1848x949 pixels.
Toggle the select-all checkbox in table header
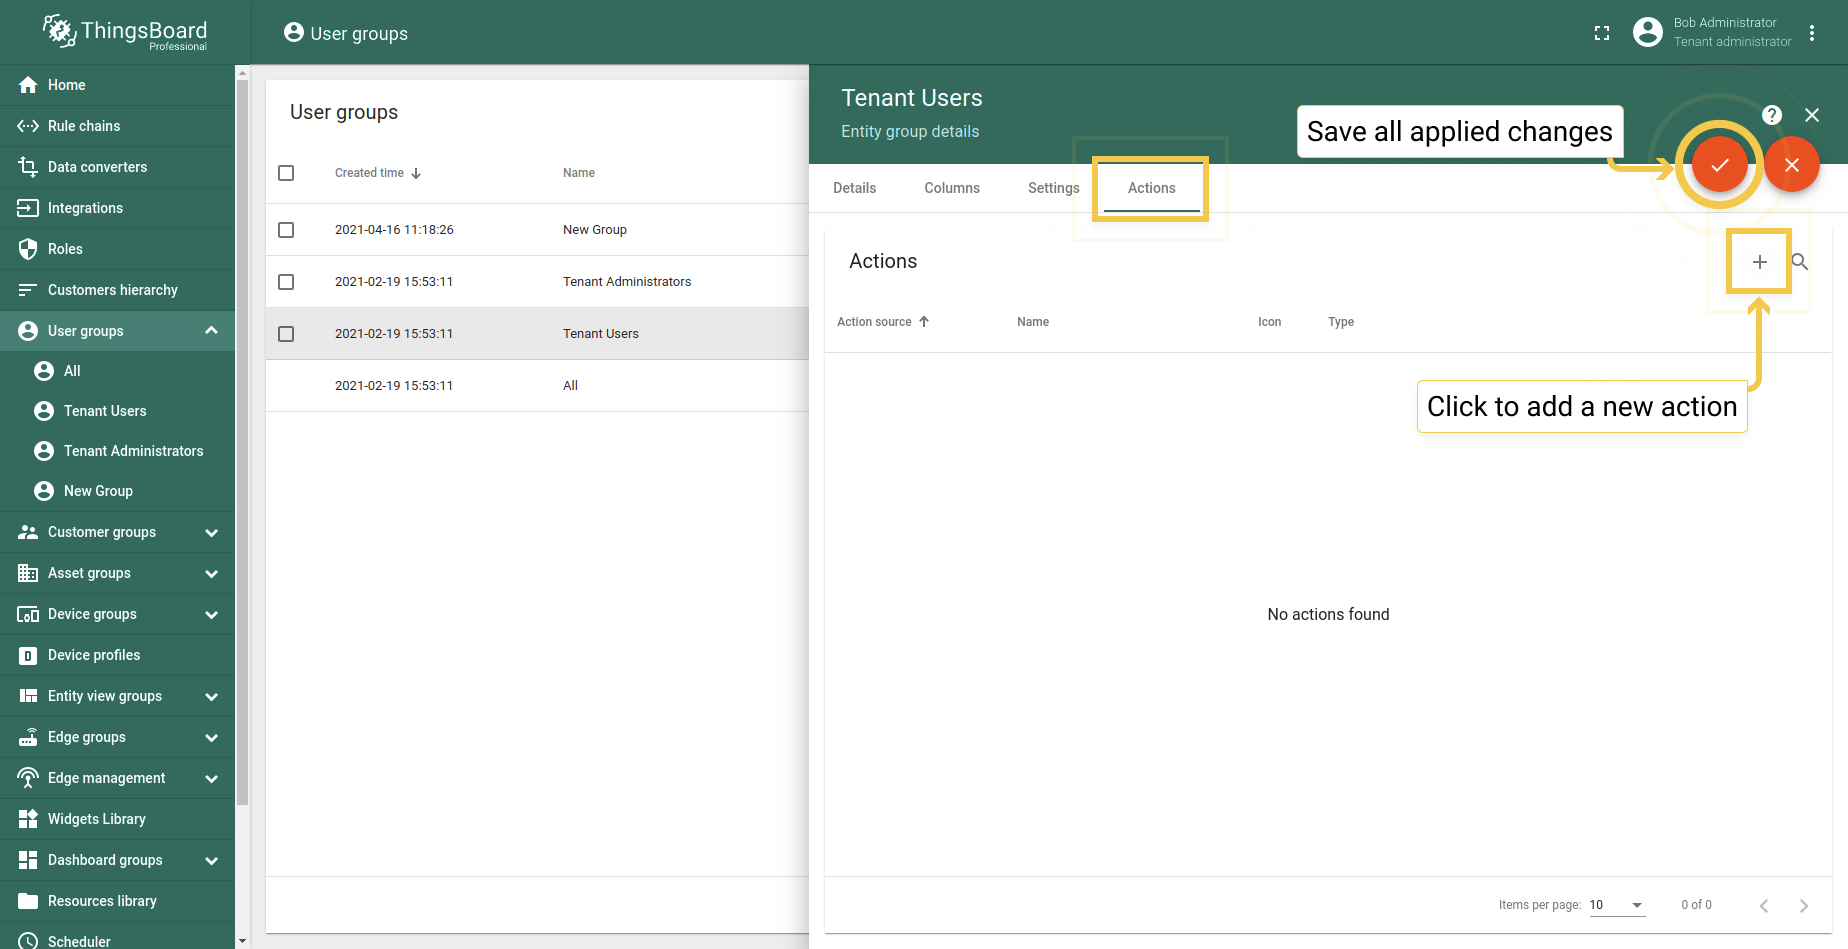tap(286, 173)
